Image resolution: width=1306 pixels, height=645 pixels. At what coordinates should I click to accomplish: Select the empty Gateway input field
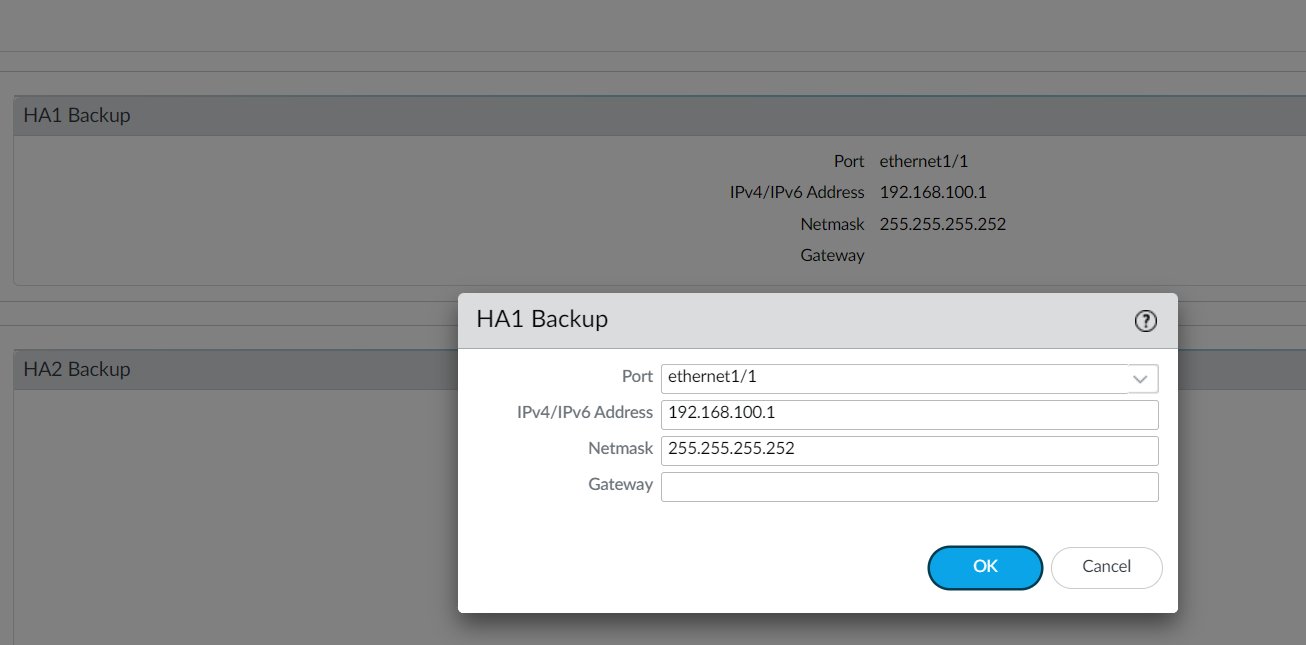pyautogui.click(x=908, y=486)
